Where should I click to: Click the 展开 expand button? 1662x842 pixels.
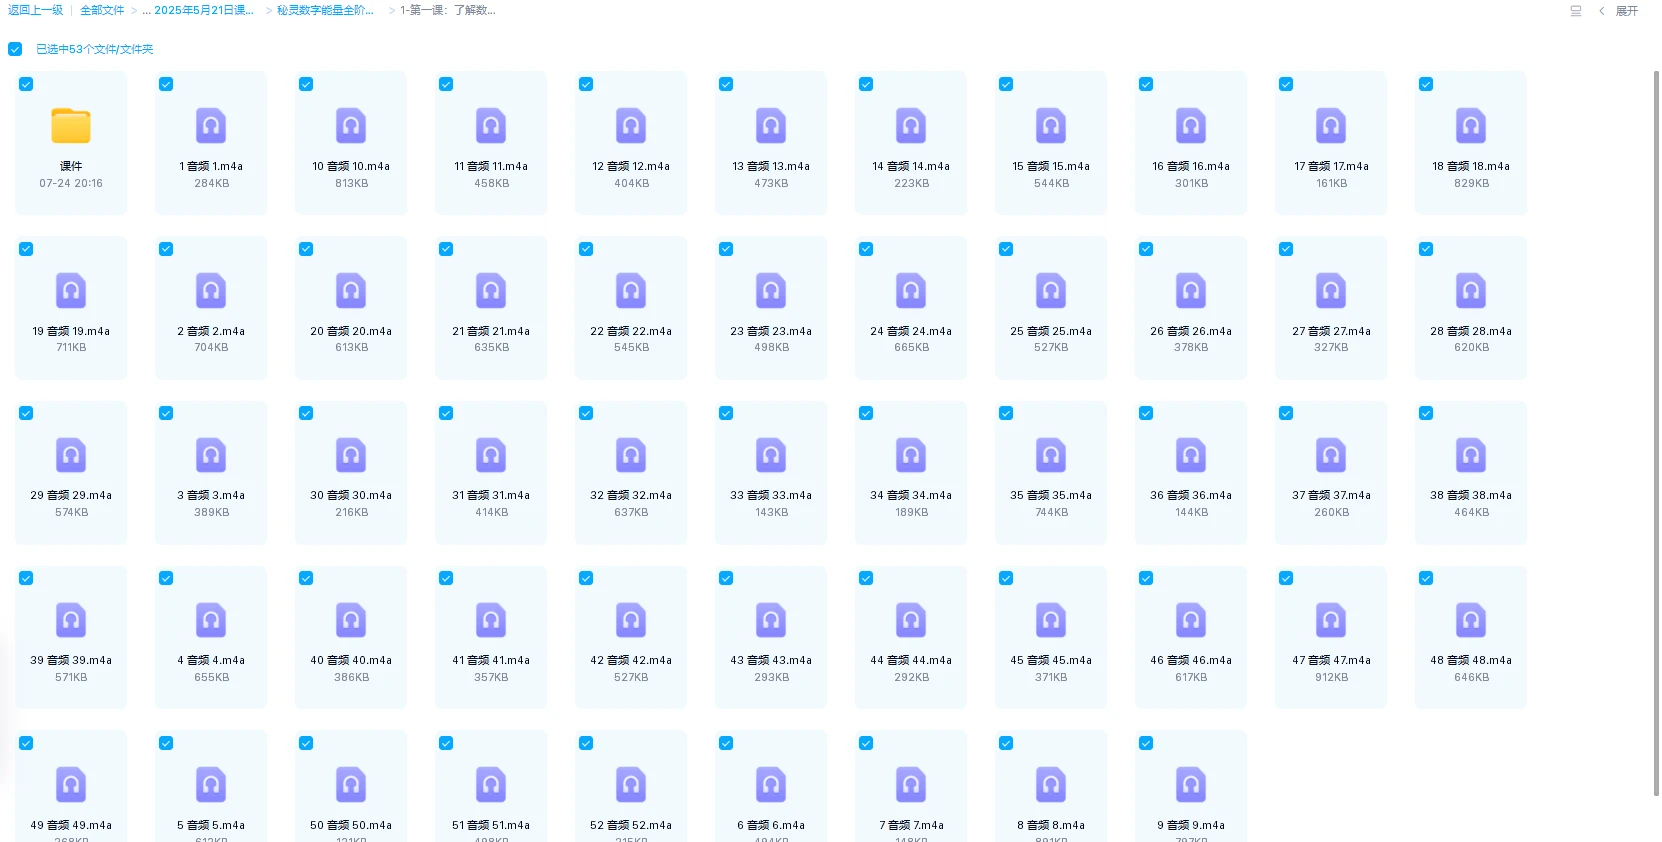1627,11
